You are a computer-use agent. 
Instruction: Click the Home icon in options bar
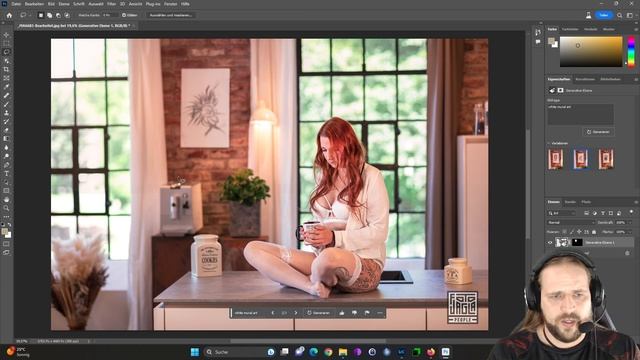pyautogui.click(x=9, y=15)
